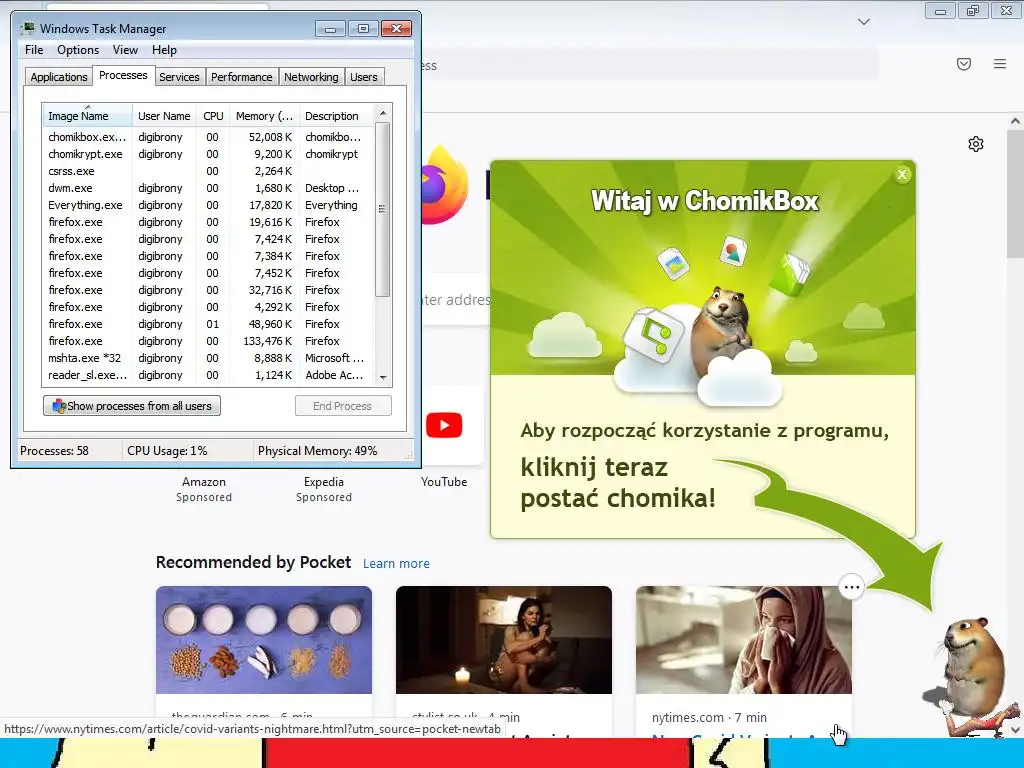The height and width of the screenshot is (768, 1024).
Task: Open the File menu in Task Manager
Action: [x=34, y=50]
